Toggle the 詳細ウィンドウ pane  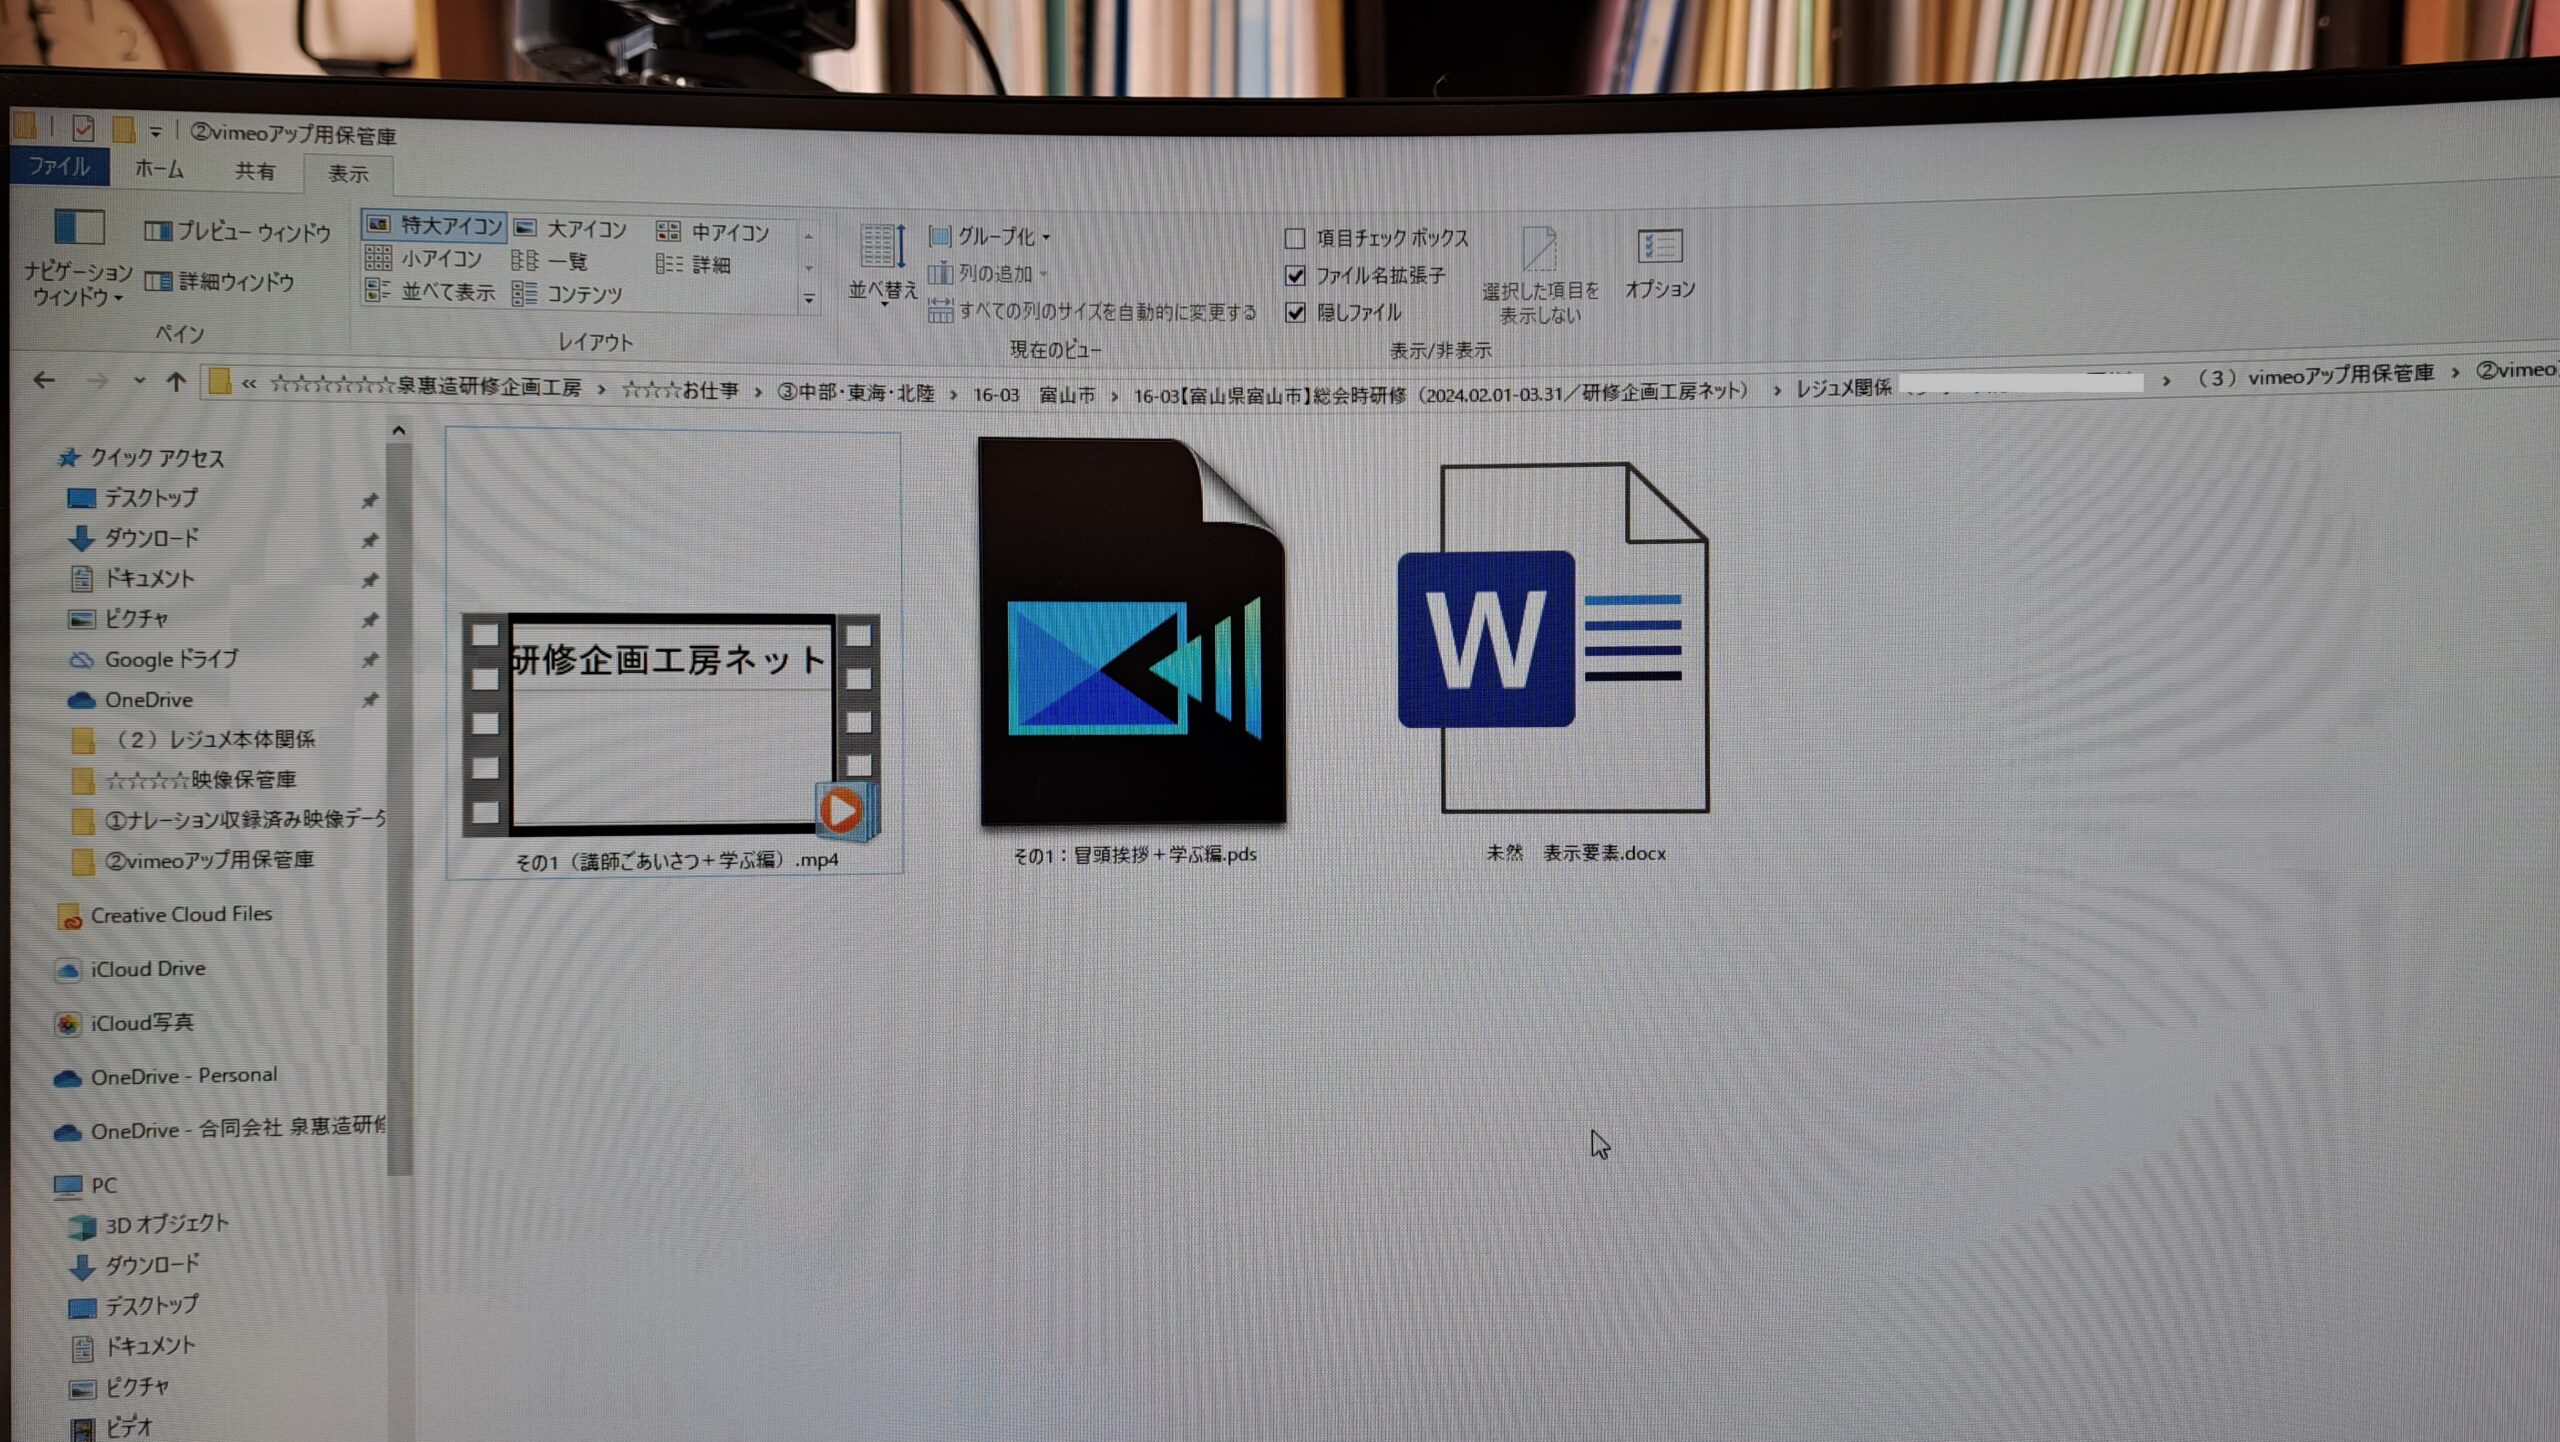(x=219, y=282)
